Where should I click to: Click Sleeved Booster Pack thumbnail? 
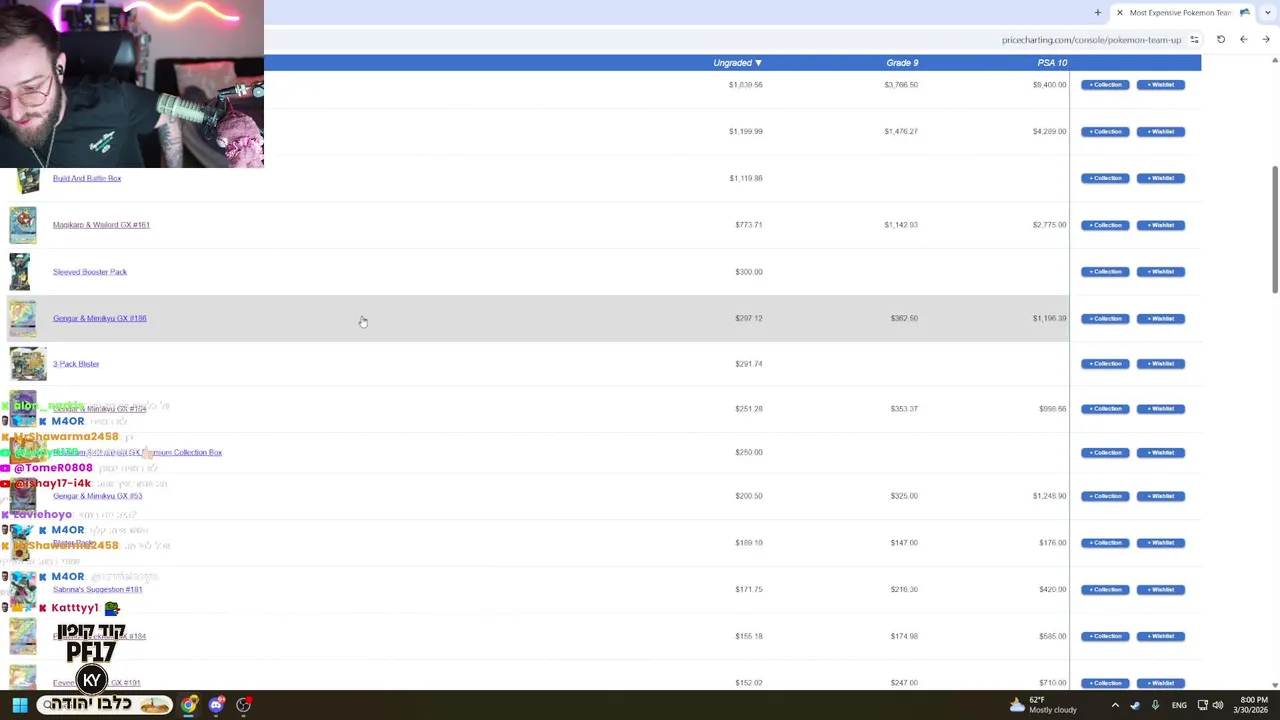point(20,272)
